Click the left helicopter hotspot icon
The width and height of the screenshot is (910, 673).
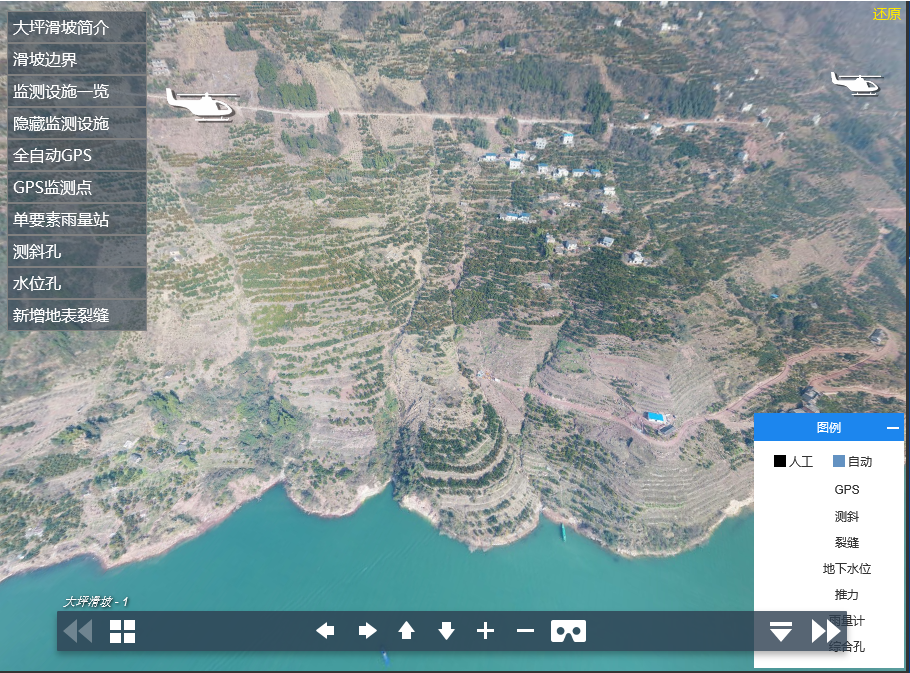(x=201, y=104)
